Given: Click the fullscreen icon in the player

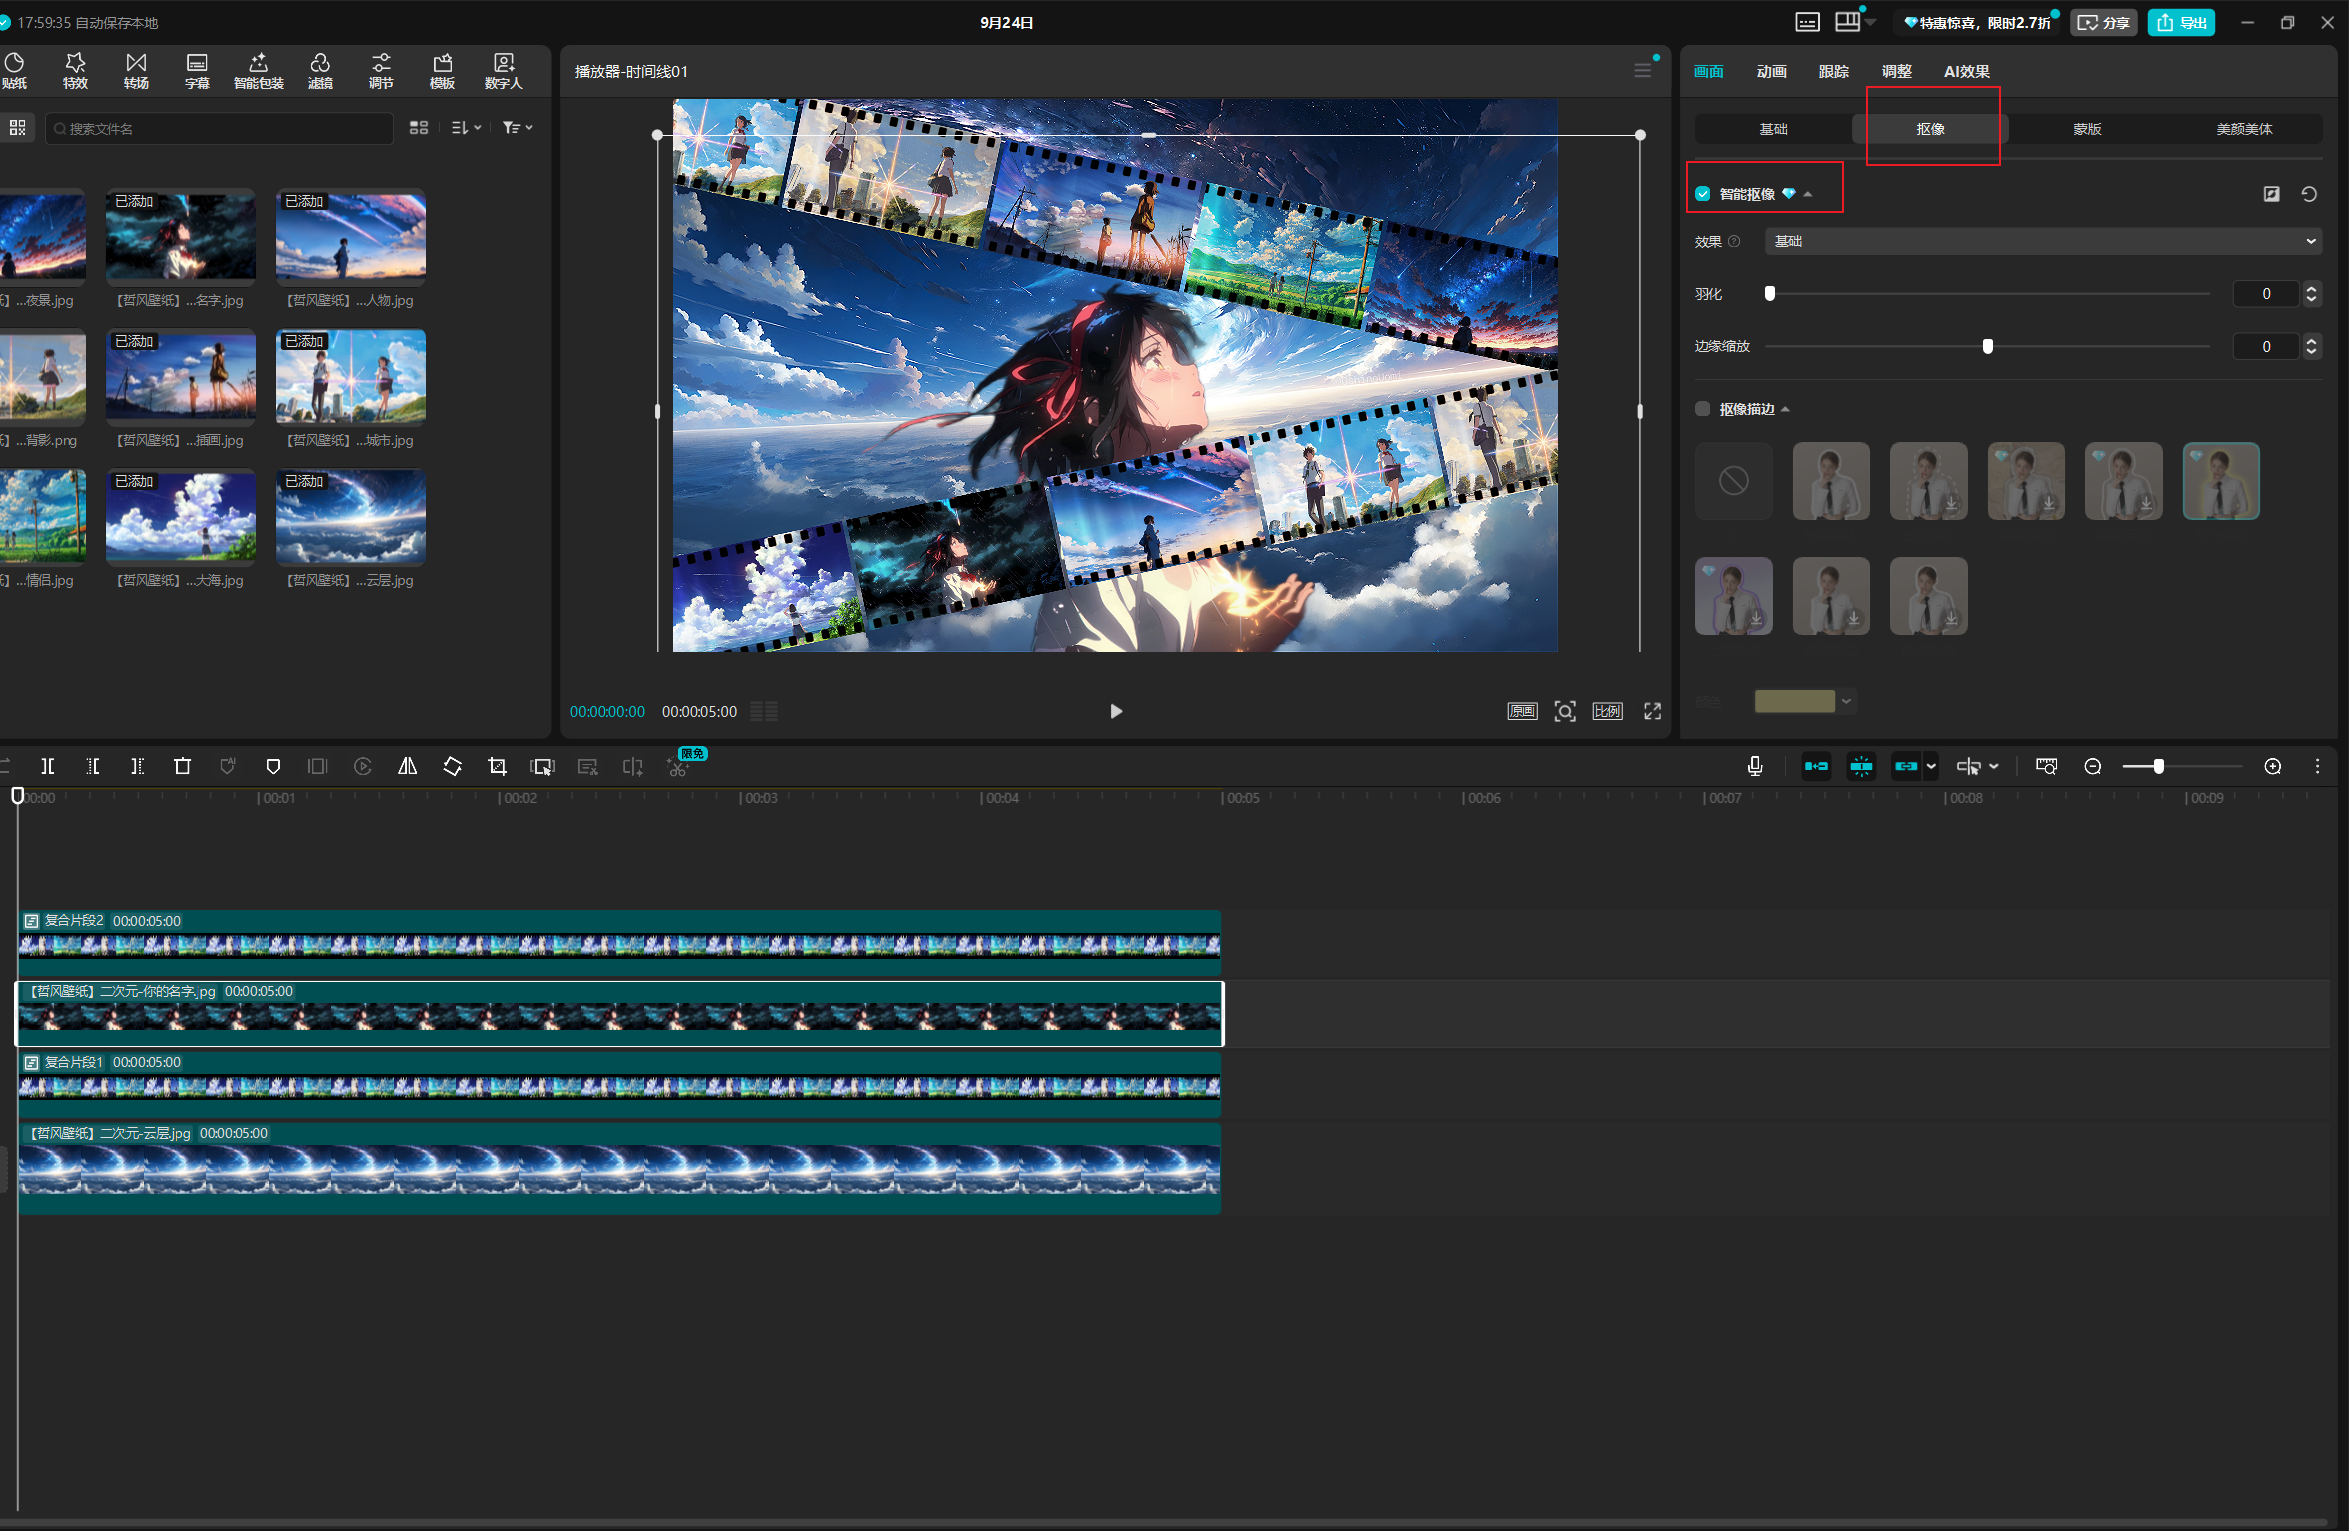Looking at the screenshot, I should (1652, 711).
